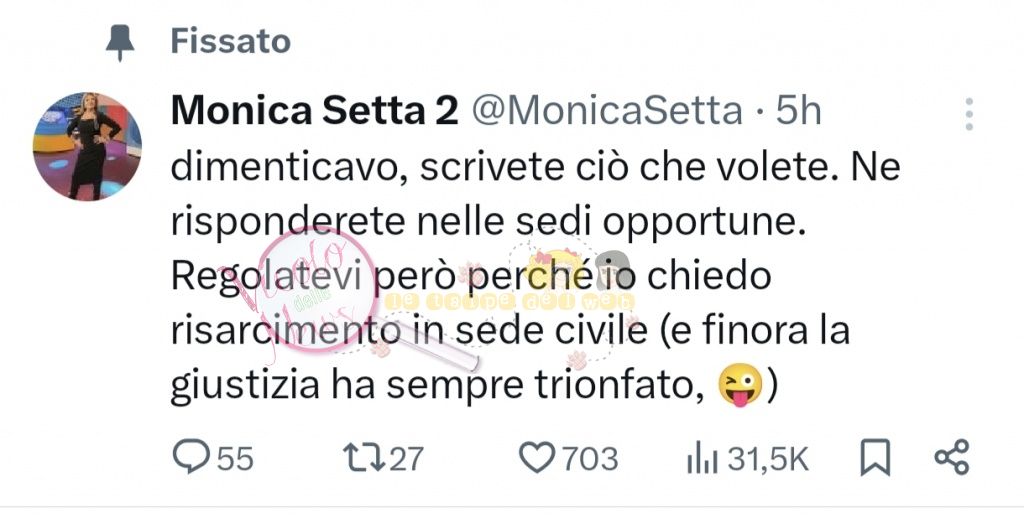This screenshot has height=518, width=1024.
Task: Click the repost count 27
Action: click(x=406, y=459)
